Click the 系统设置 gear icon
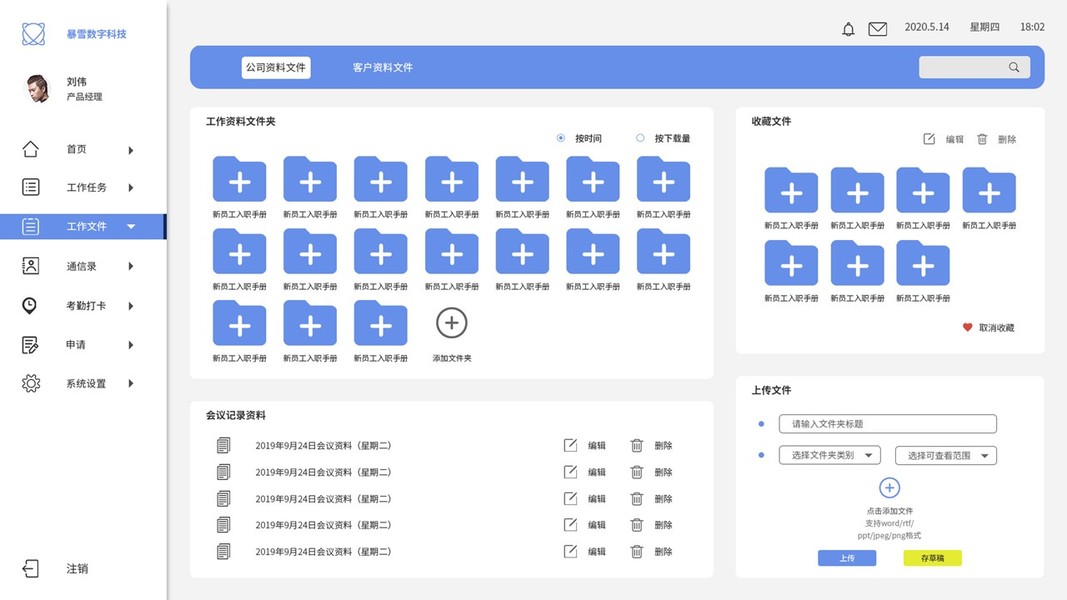The height and width of the screenshot is (600, 1067). point(31,384)
